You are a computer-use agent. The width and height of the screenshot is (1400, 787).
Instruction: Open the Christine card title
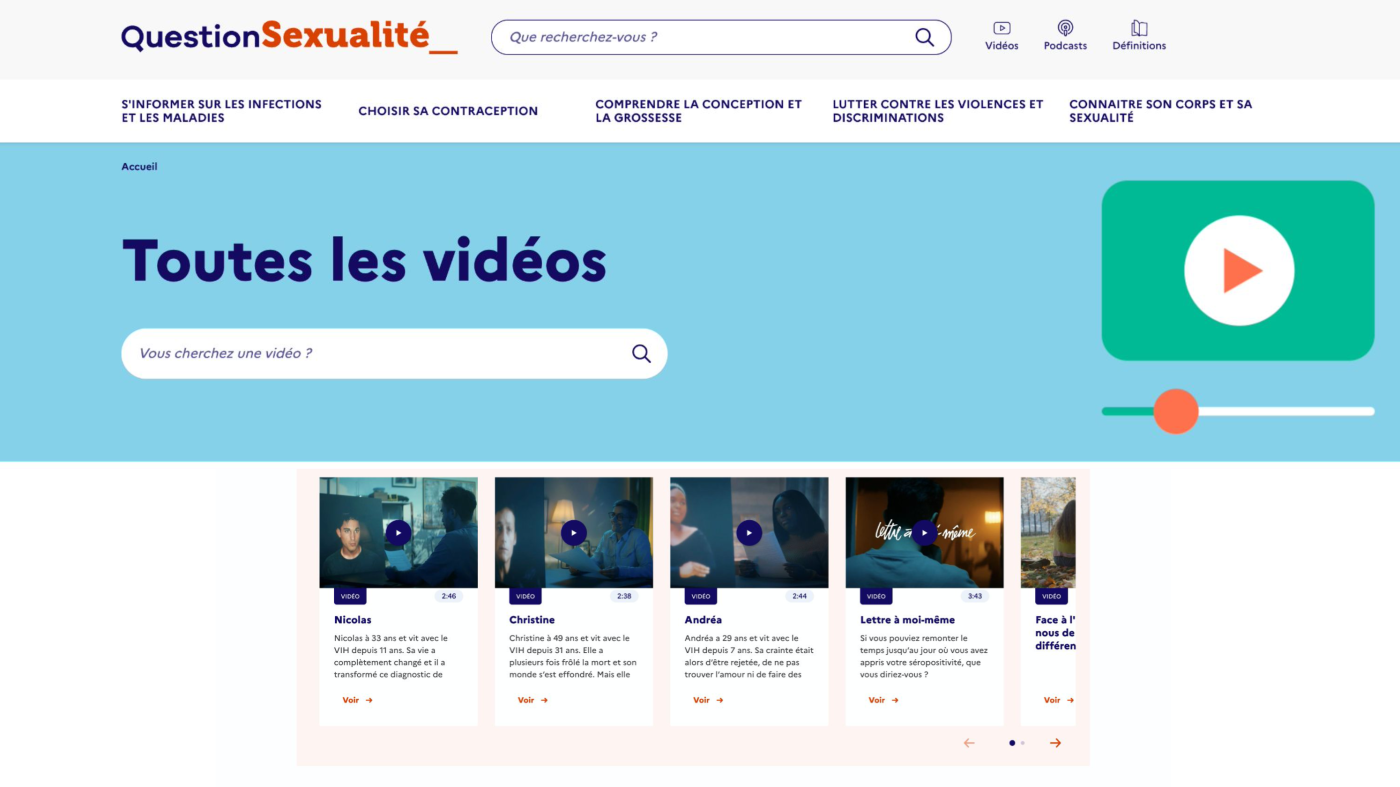(x=532, y=620)
